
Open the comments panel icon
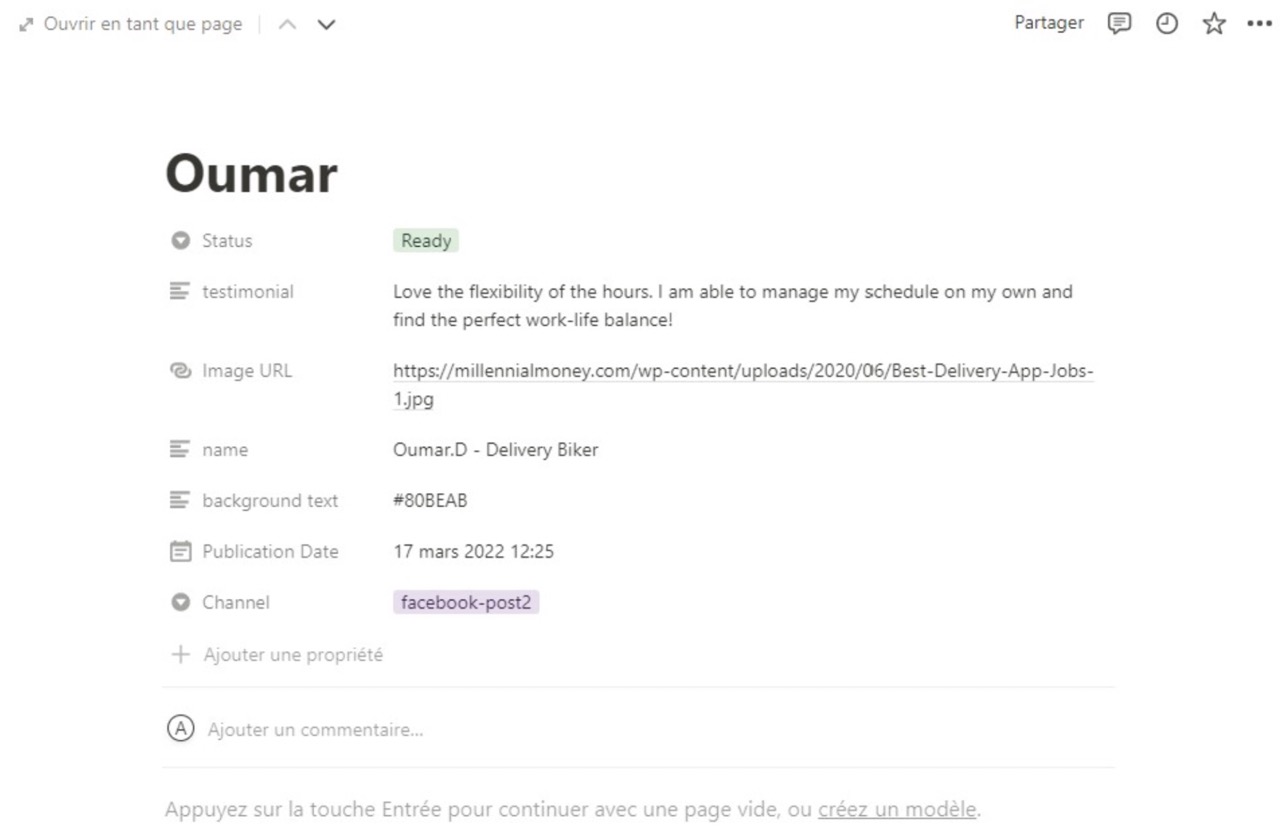pyautogui.click(x=1118, y=24)
